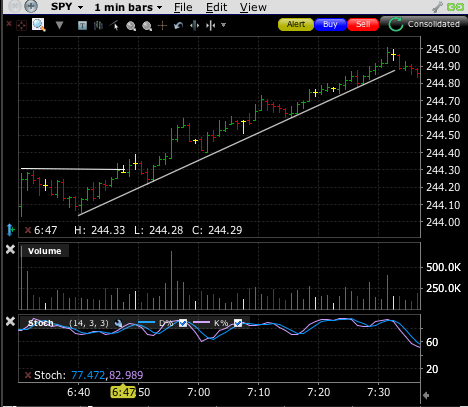
Task: Click the 7:30 time axis label
Action: click(x=378, y=392)
